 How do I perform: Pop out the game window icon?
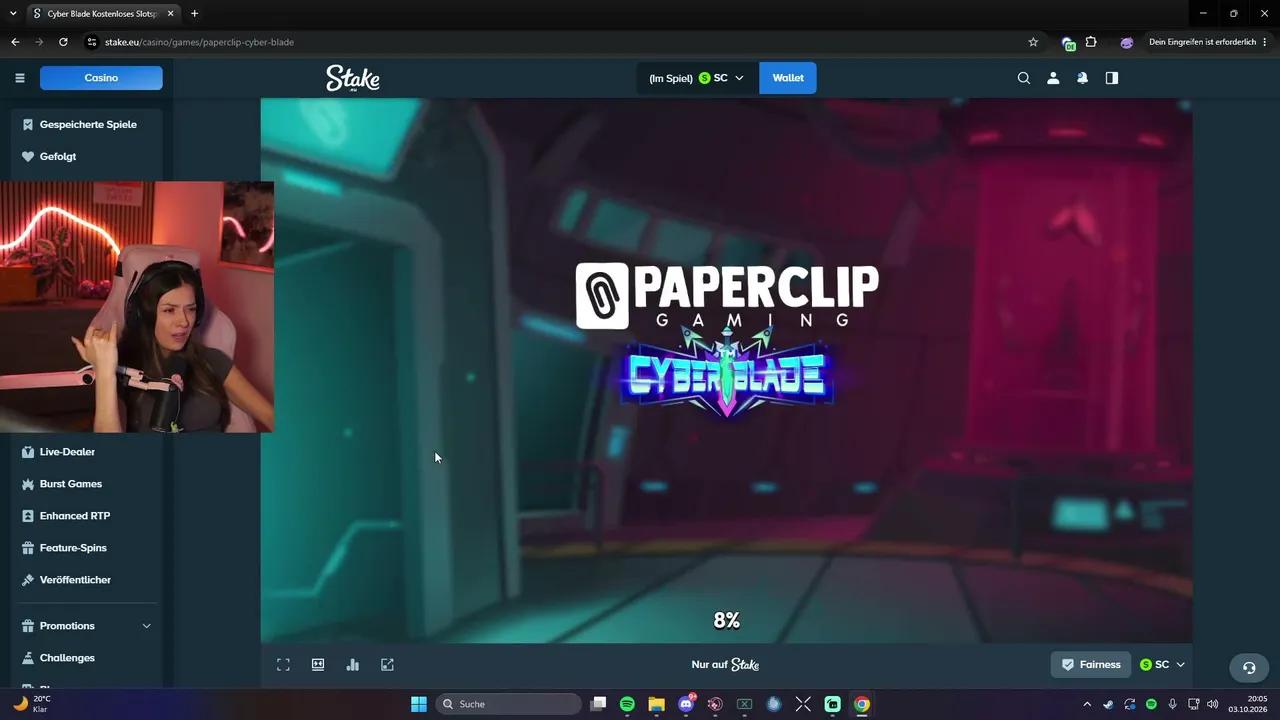(387, 665)
